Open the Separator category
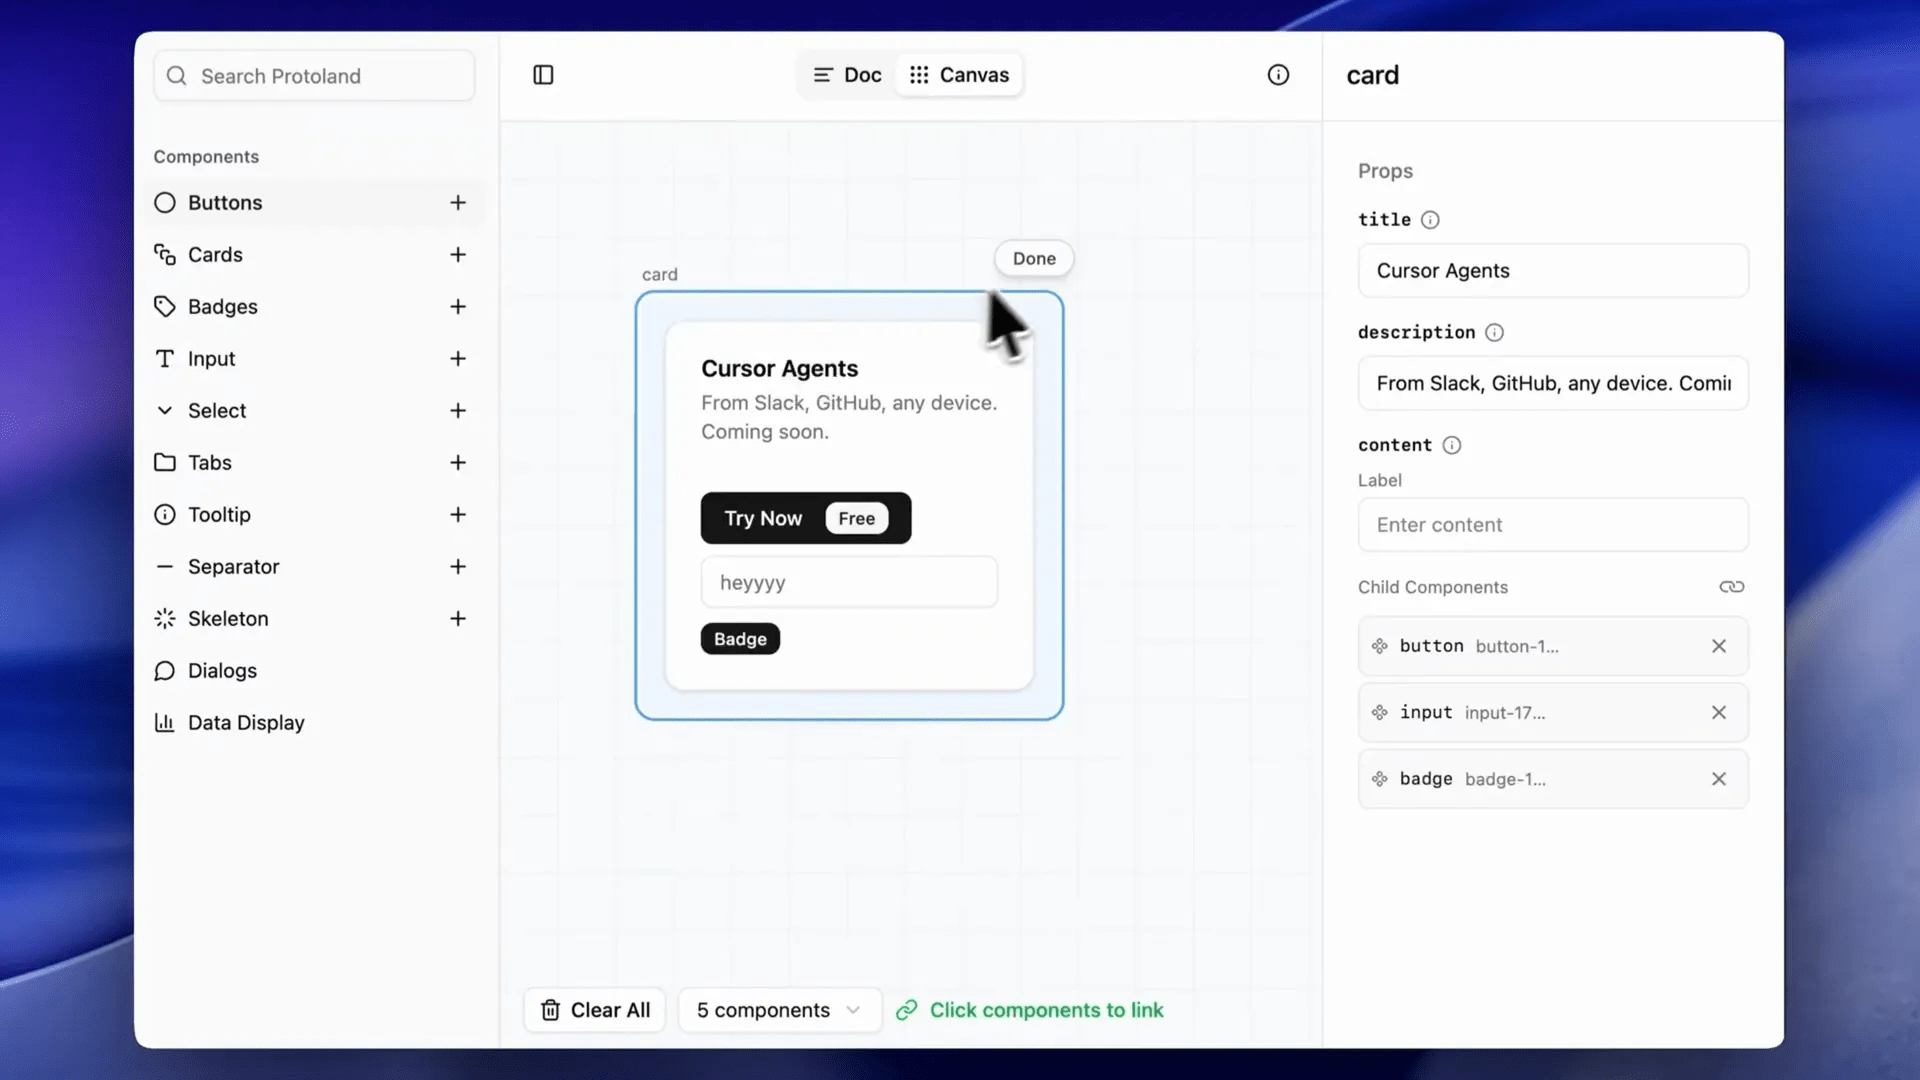Image resolution: width=1920 pixels, height=1080 pixels. 313,567
